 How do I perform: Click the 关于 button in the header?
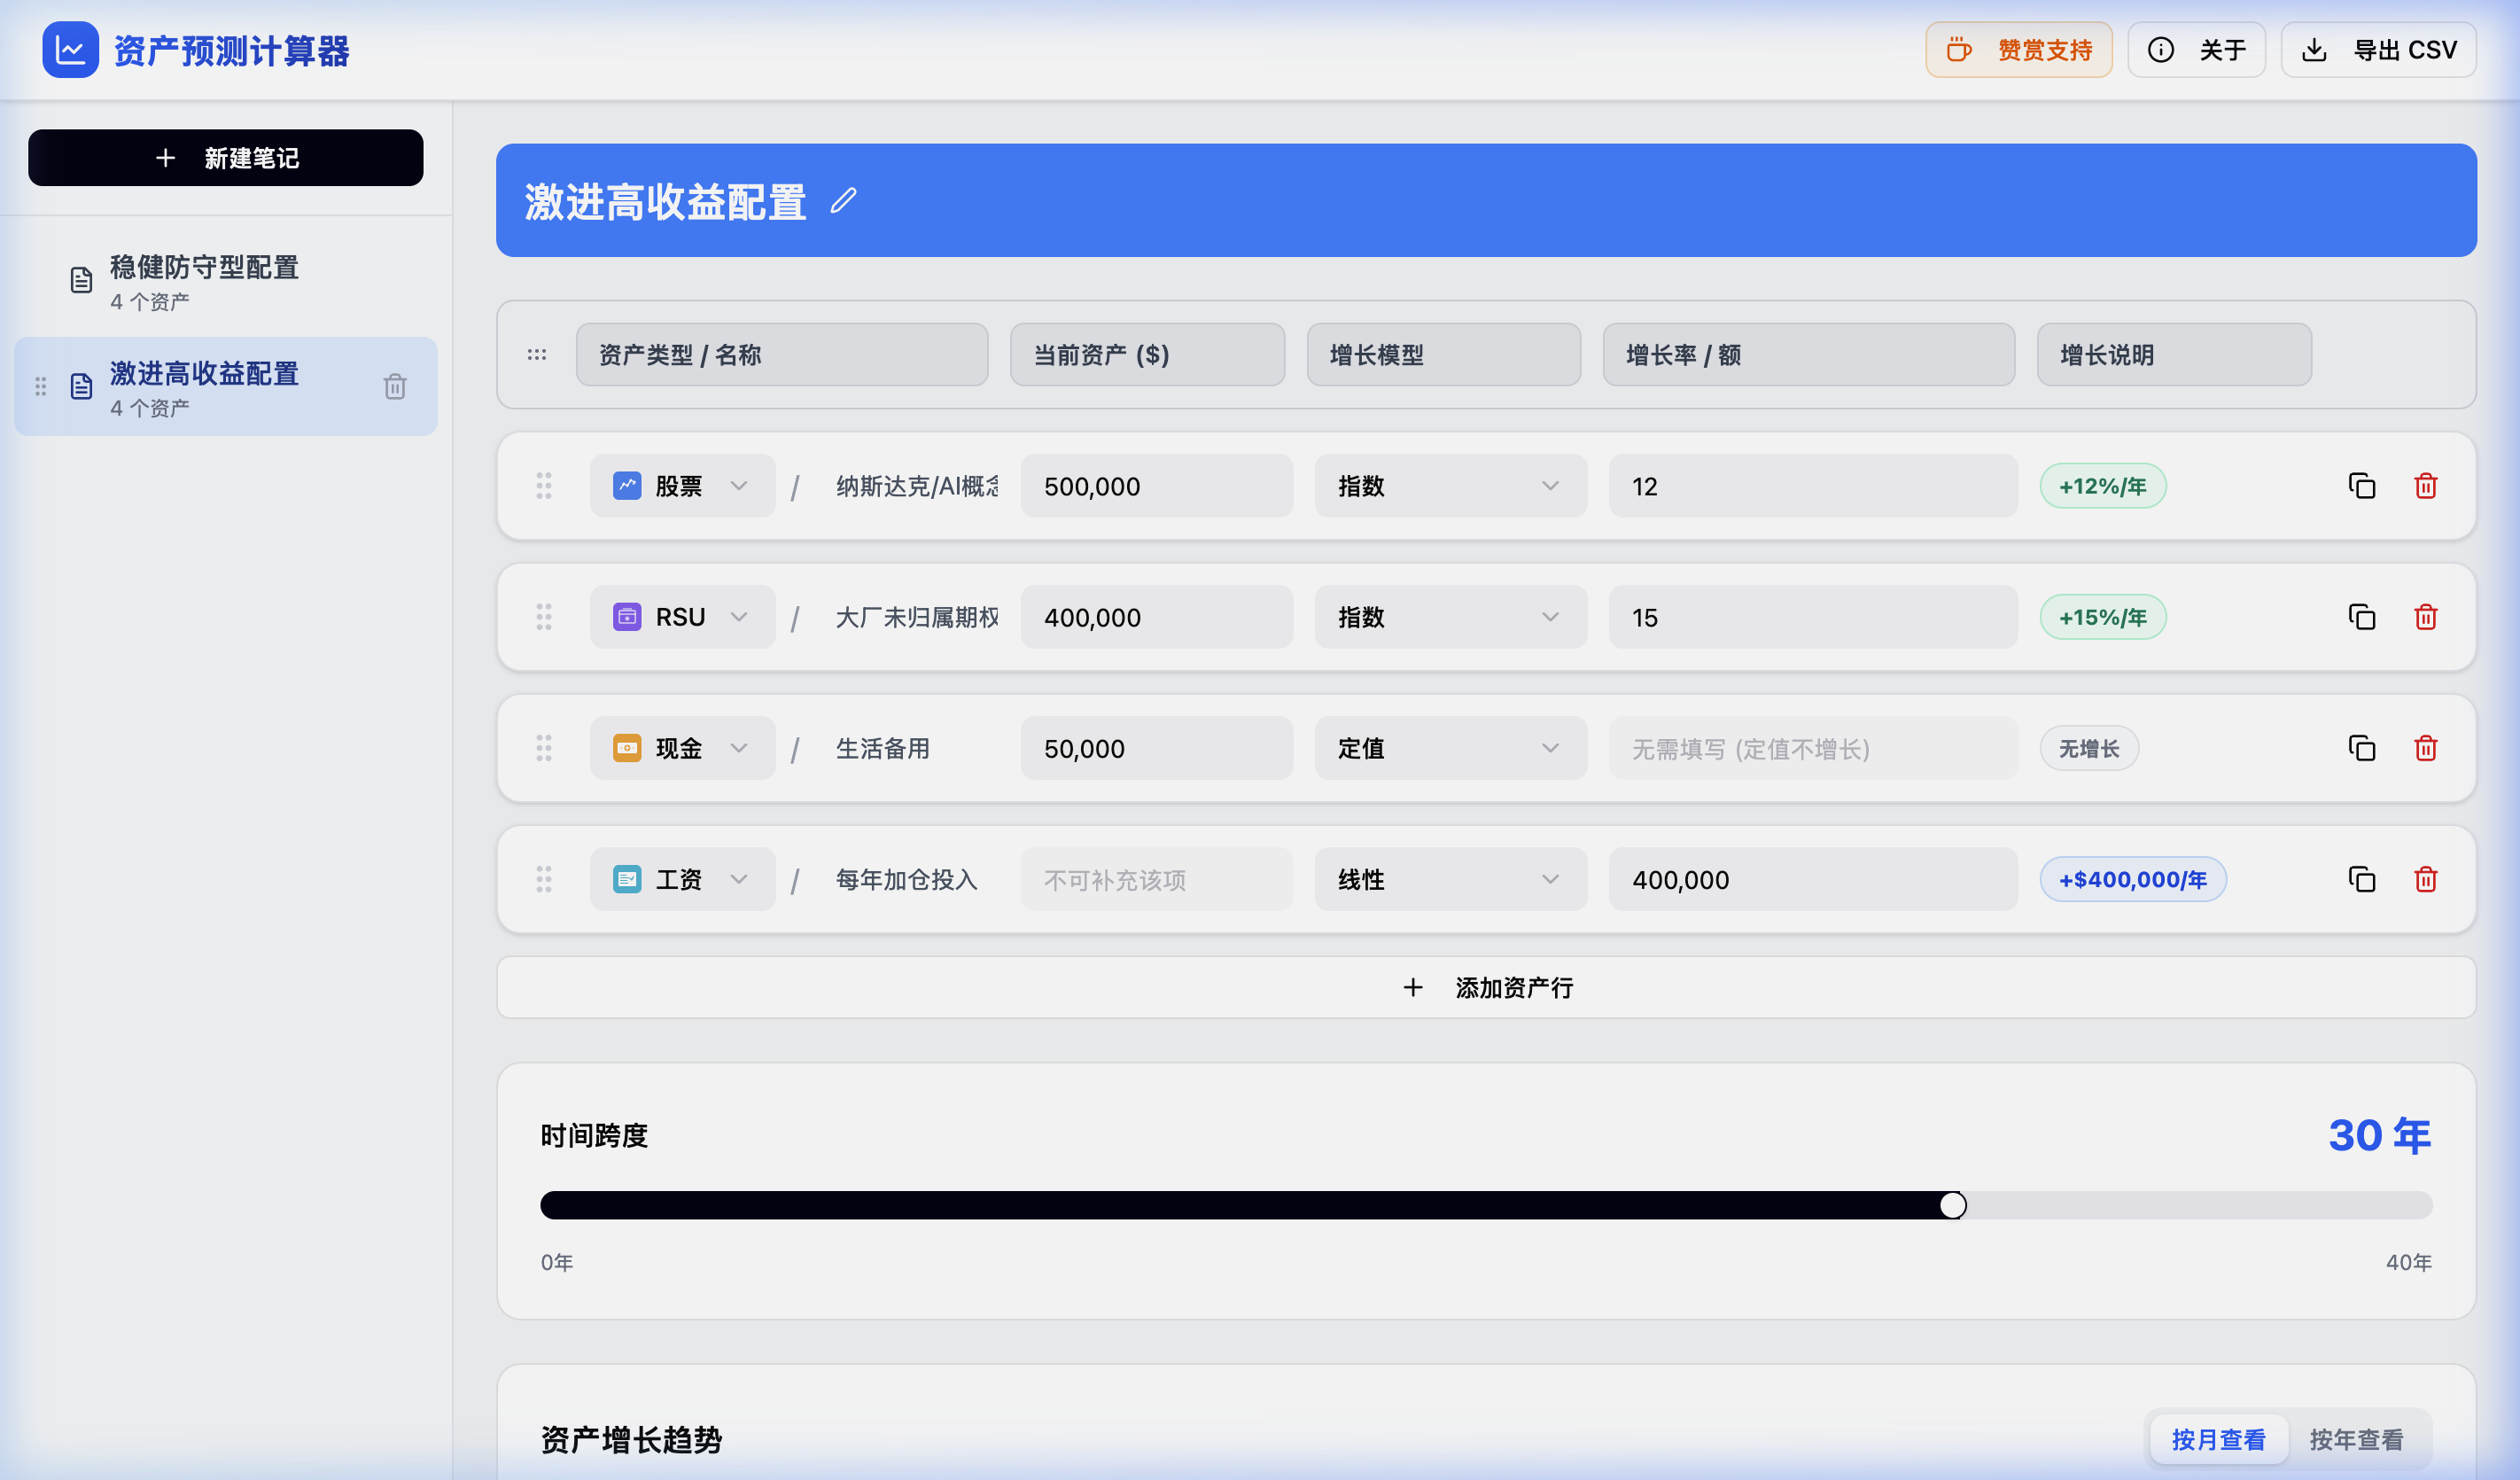pos(2196,50)
